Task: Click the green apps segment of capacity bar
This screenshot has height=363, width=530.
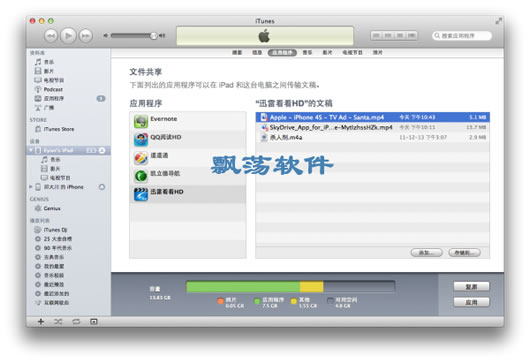Action: click(243, 287)
